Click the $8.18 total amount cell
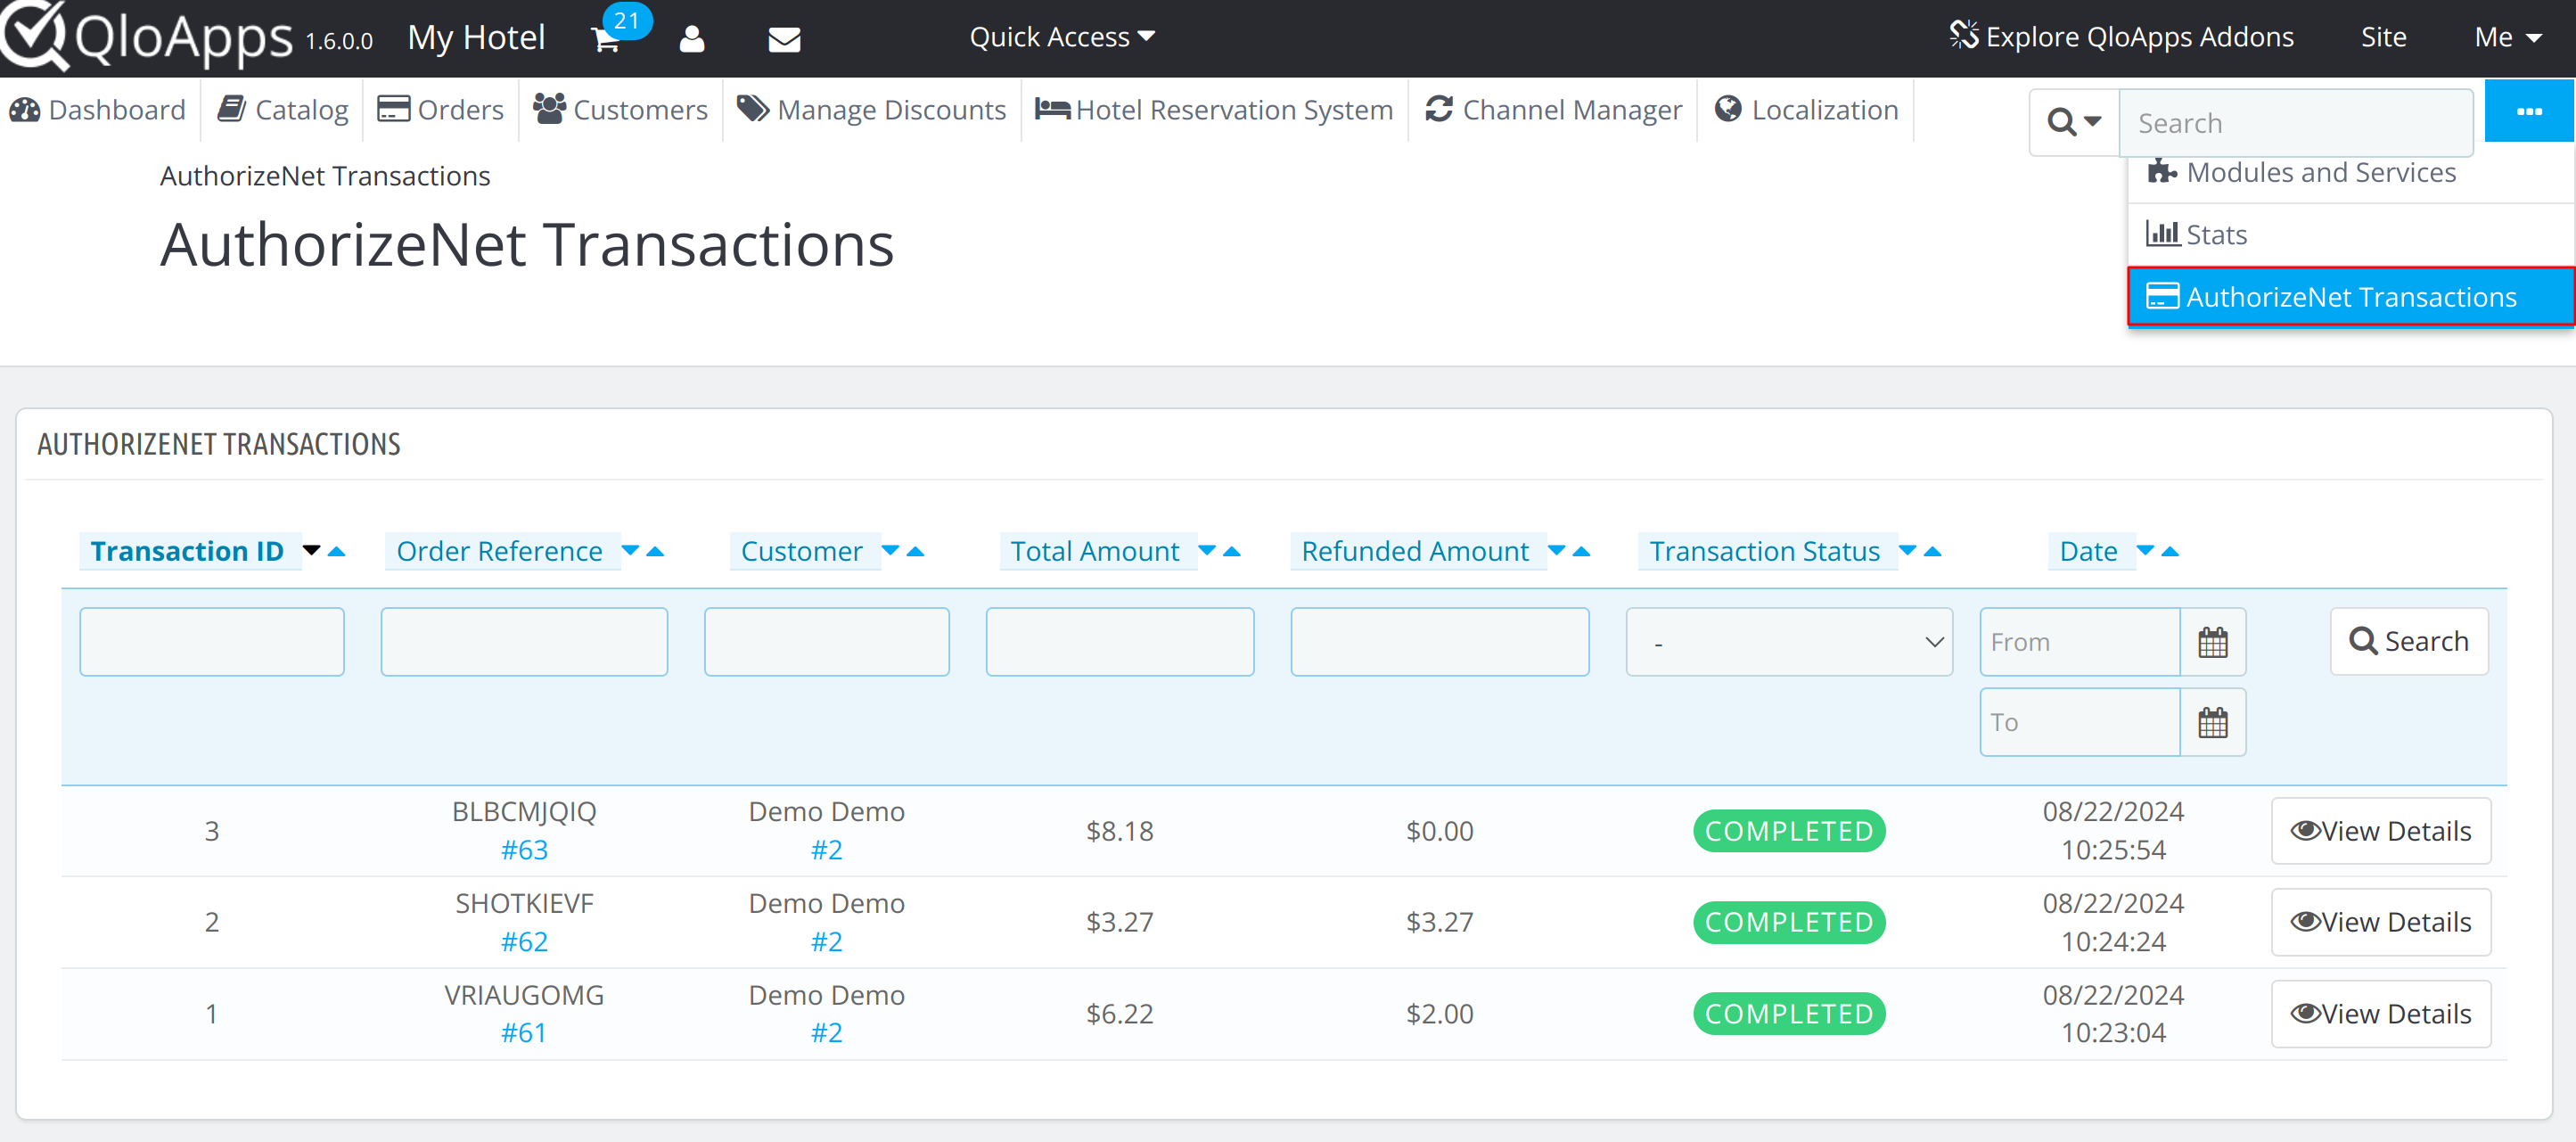 click(x=1120, y=831)
